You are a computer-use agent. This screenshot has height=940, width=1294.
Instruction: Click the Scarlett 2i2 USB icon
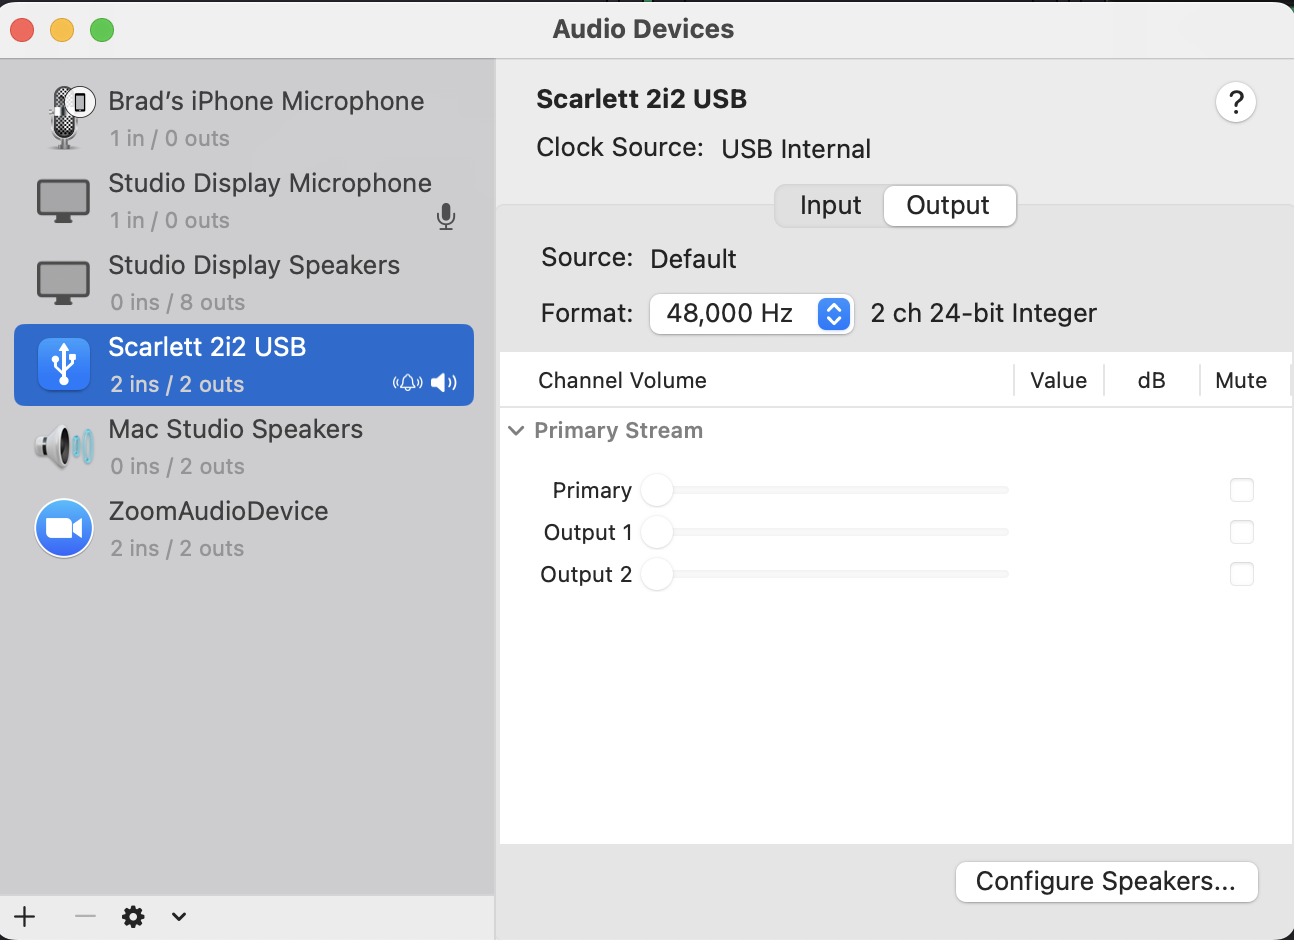[64, 364]
